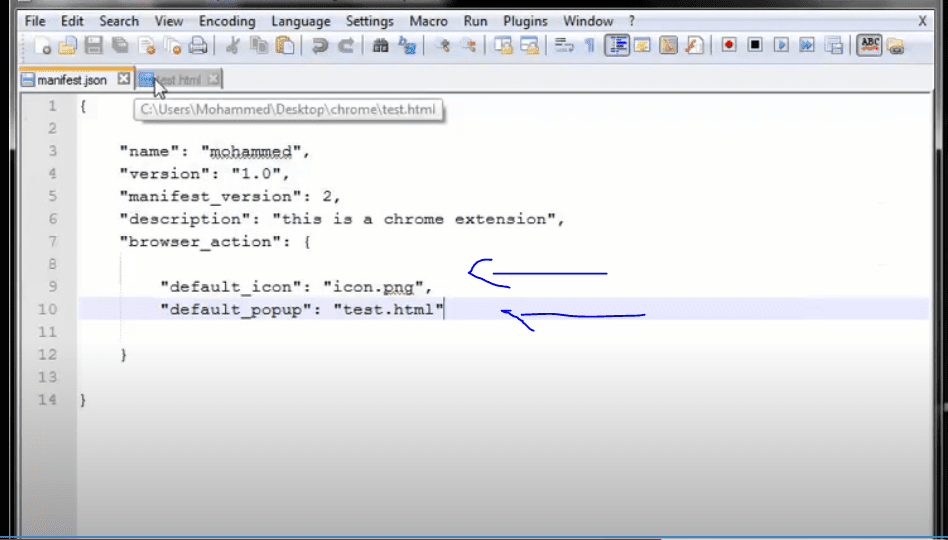Open the Encoding menu
This screenshot has height=540, width=948.
coord(227,21)
